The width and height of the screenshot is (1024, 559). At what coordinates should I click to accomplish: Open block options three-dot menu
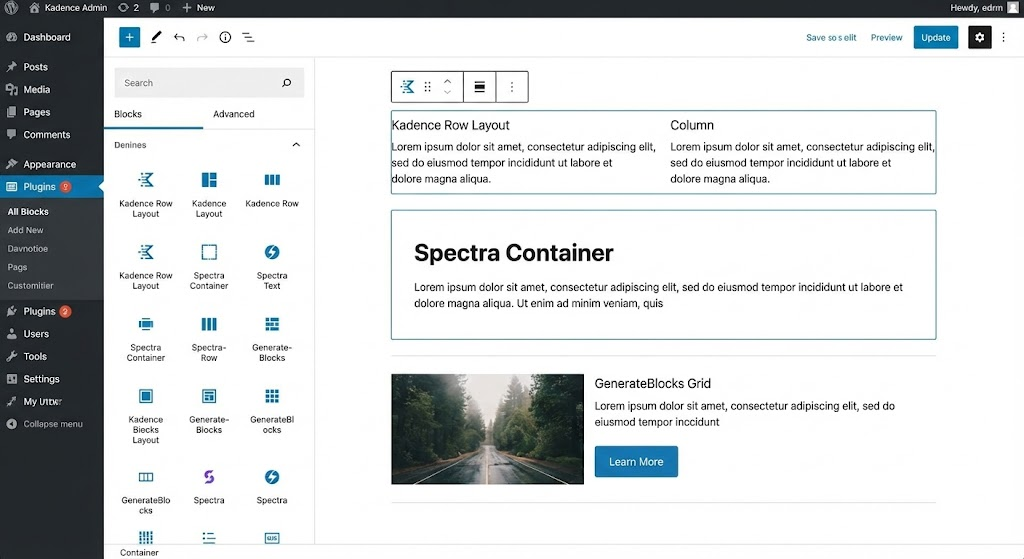512,87
